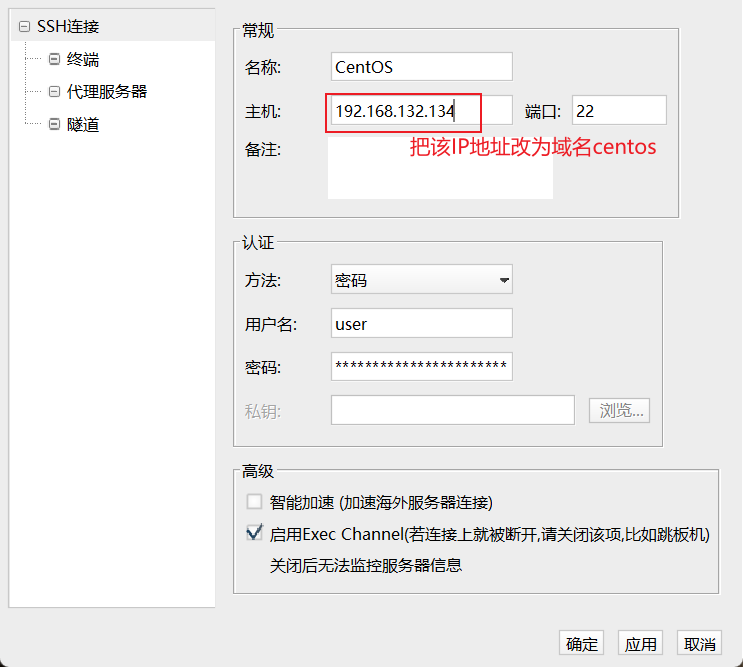Screen dimensions: 743x667
Task: Select 代理服务器 in the settings tree
Action: tap(107, 91)
